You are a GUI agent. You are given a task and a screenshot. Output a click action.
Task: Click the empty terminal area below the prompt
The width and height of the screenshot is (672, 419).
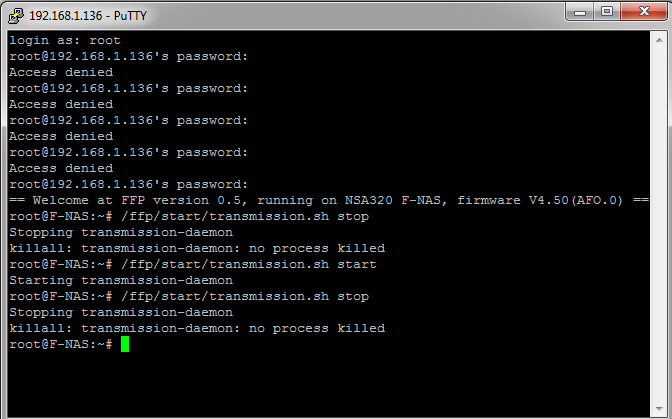(329, 383)
